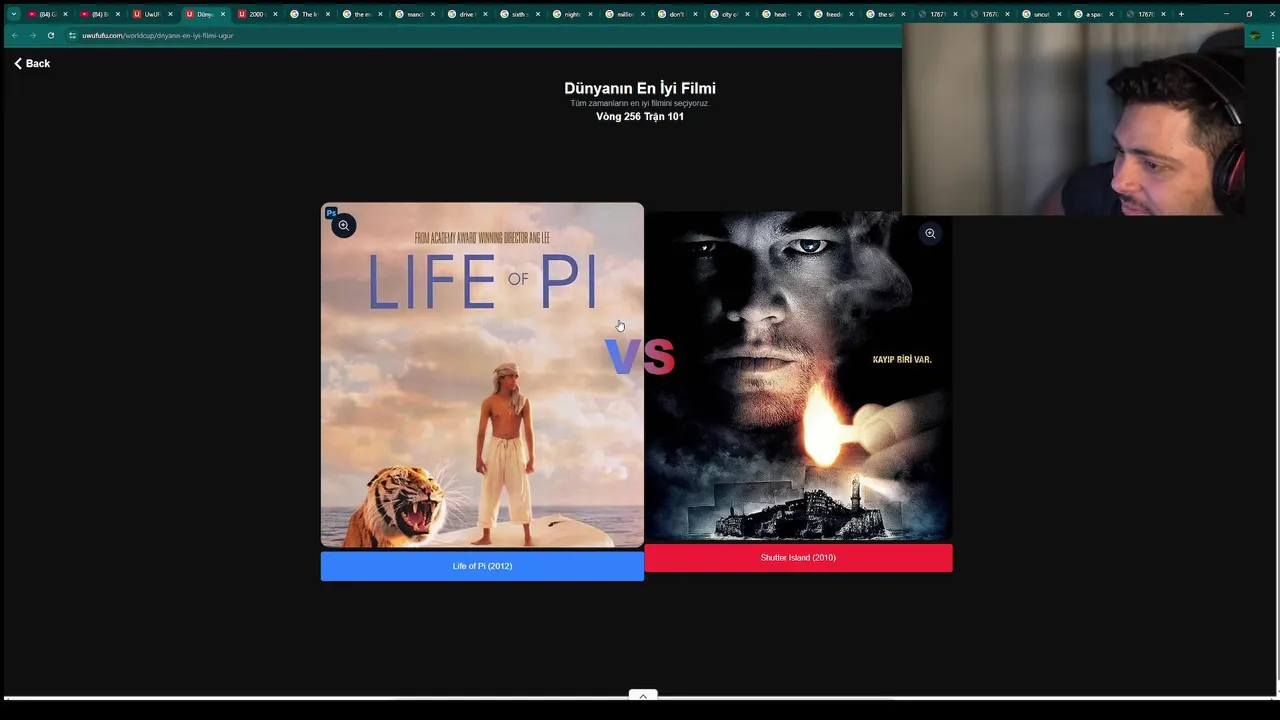Focus the uwufufu.com address bar
Screen dimensions: 1280x720
(480, 35)
